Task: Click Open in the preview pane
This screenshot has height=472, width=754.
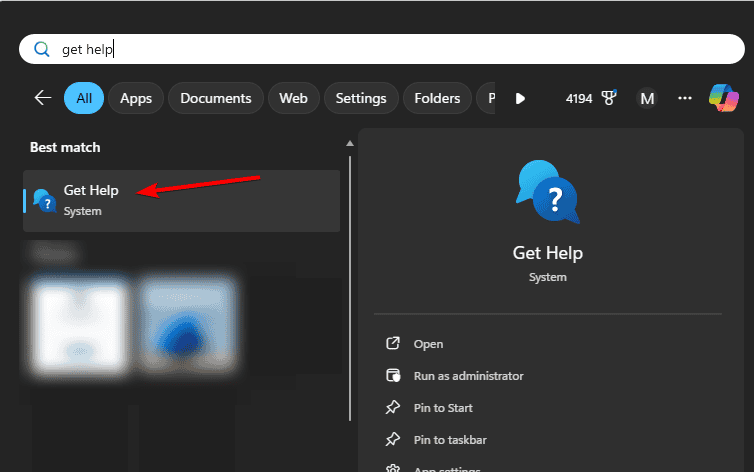Action: click(x=428, y=344)
